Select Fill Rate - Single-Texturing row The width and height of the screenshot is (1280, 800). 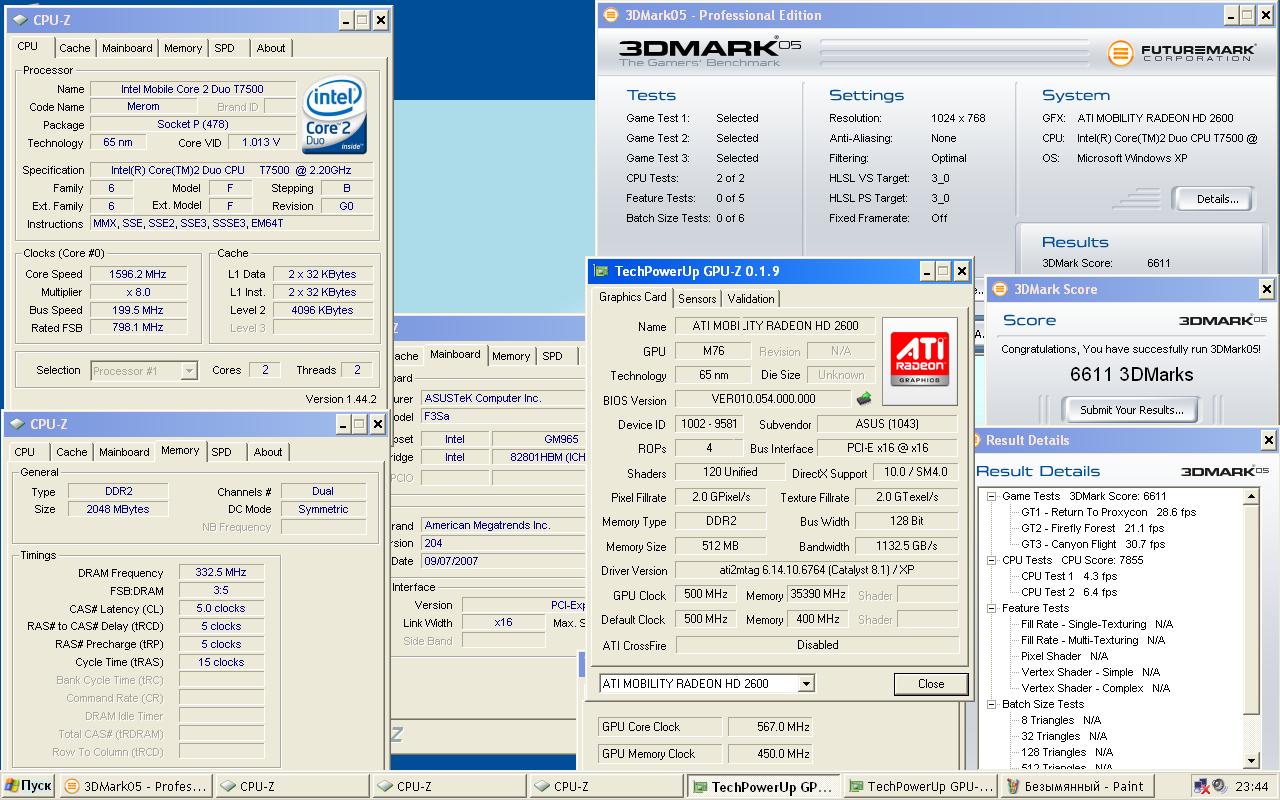click(1097, 624)
